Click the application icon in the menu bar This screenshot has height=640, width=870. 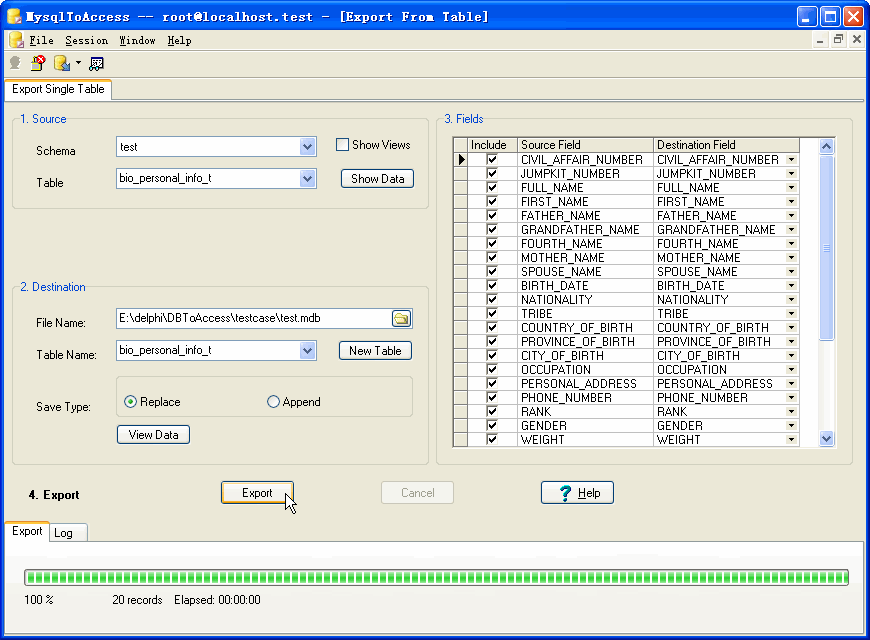coord(16,40)
